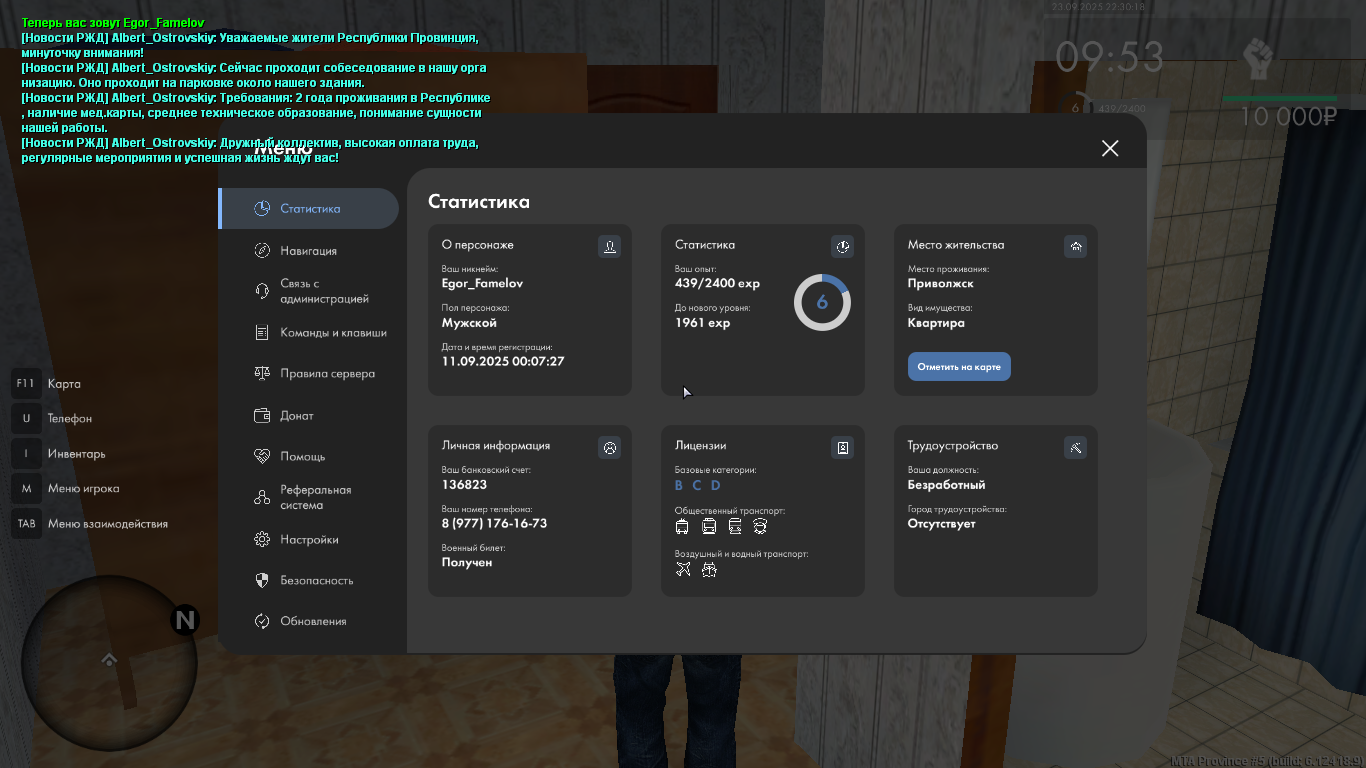Click the Навигация compass icon

pos(262,251)
